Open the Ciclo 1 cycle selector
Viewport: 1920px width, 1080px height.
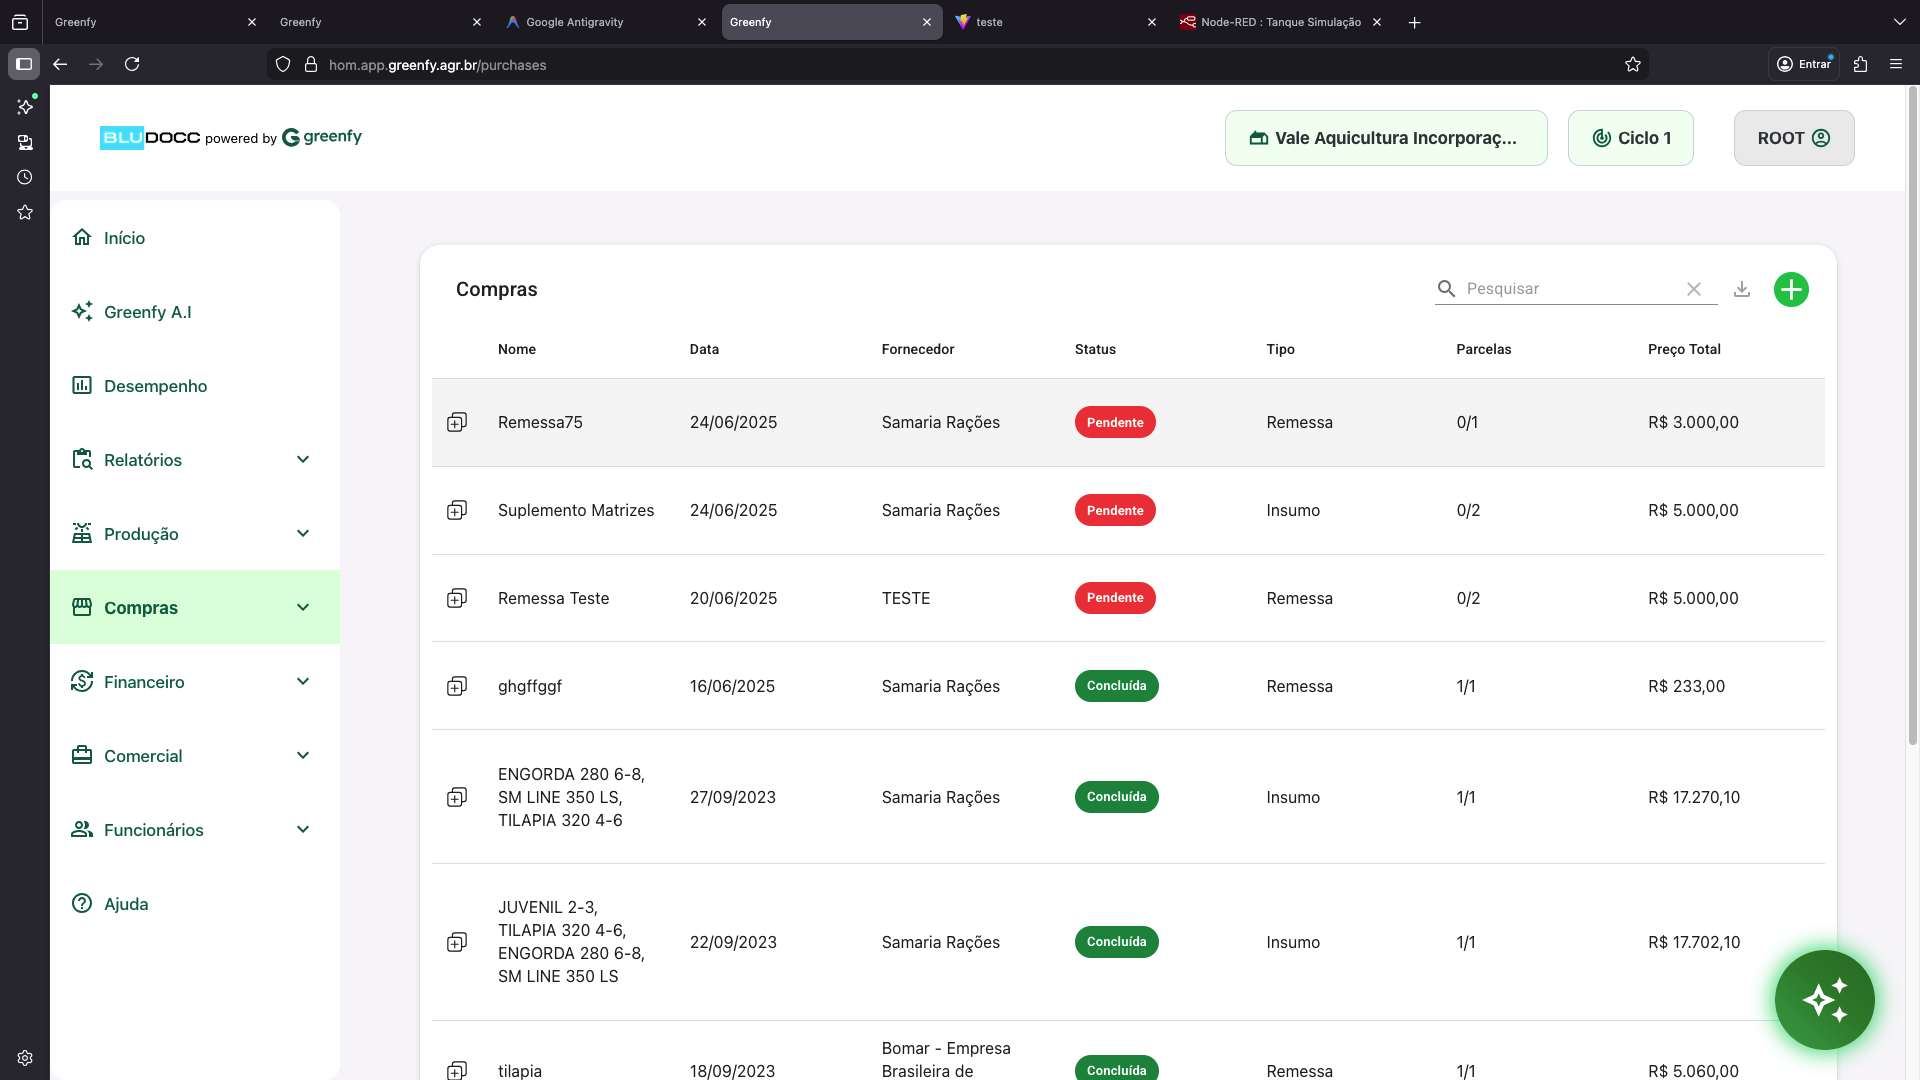[x=1630, y=138]
